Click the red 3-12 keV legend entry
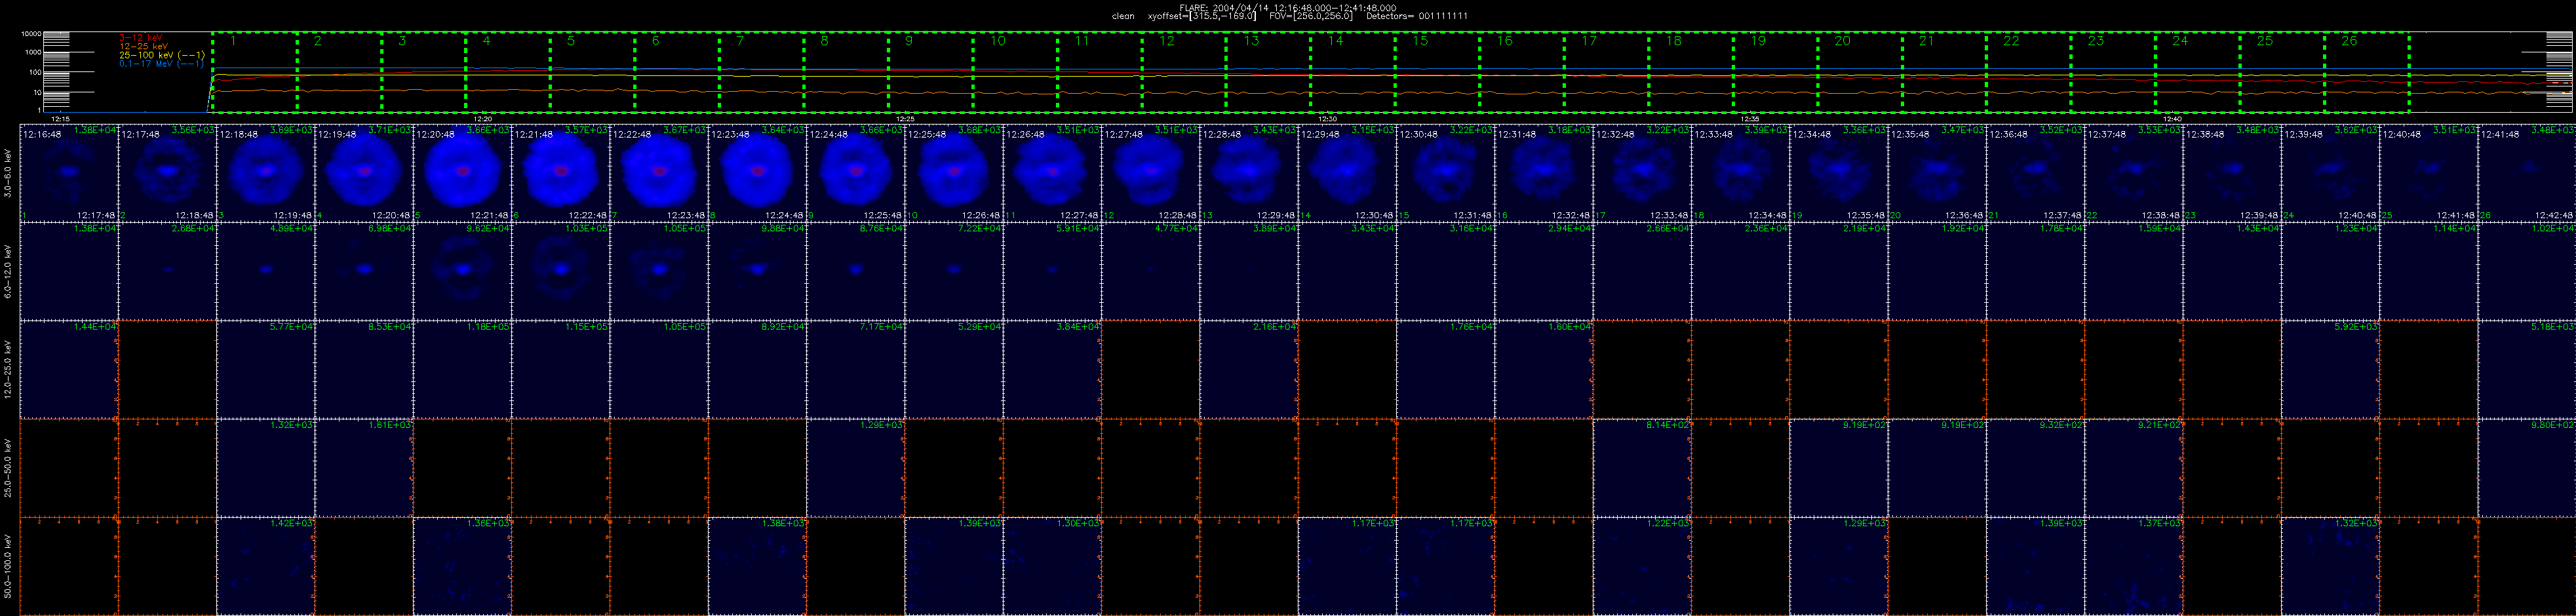 140,38
